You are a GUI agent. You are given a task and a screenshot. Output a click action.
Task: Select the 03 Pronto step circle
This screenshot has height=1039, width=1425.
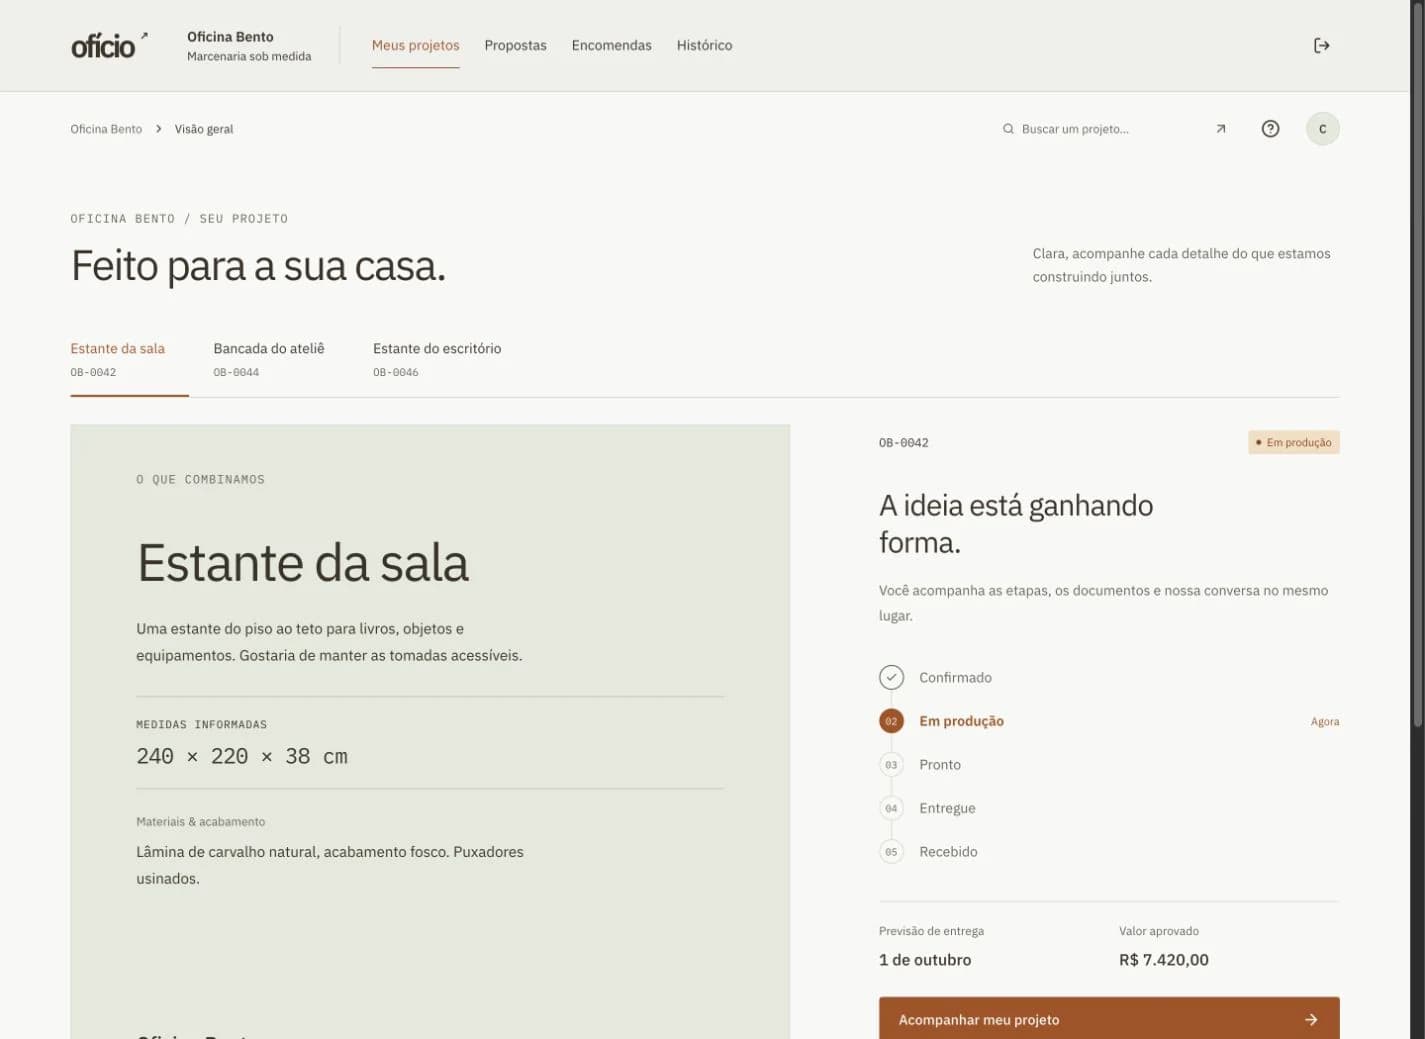891,765
